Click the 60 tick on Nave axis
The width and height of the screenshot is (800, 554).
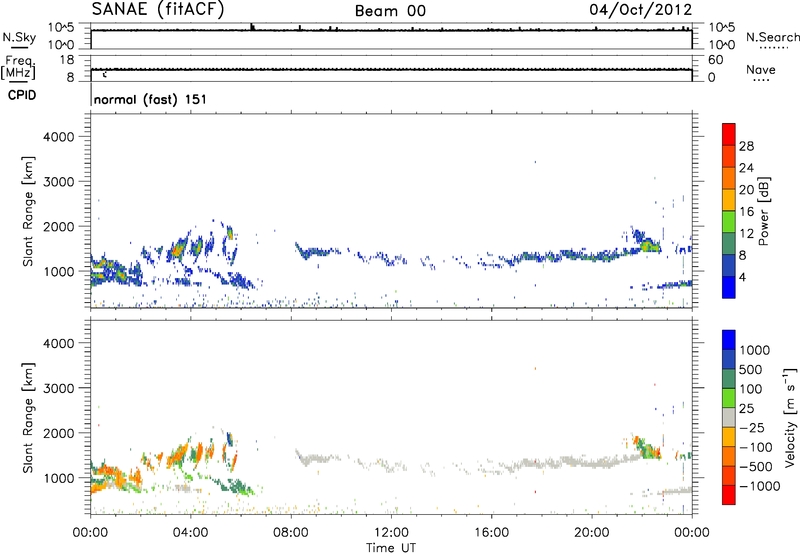click(716, 60)
